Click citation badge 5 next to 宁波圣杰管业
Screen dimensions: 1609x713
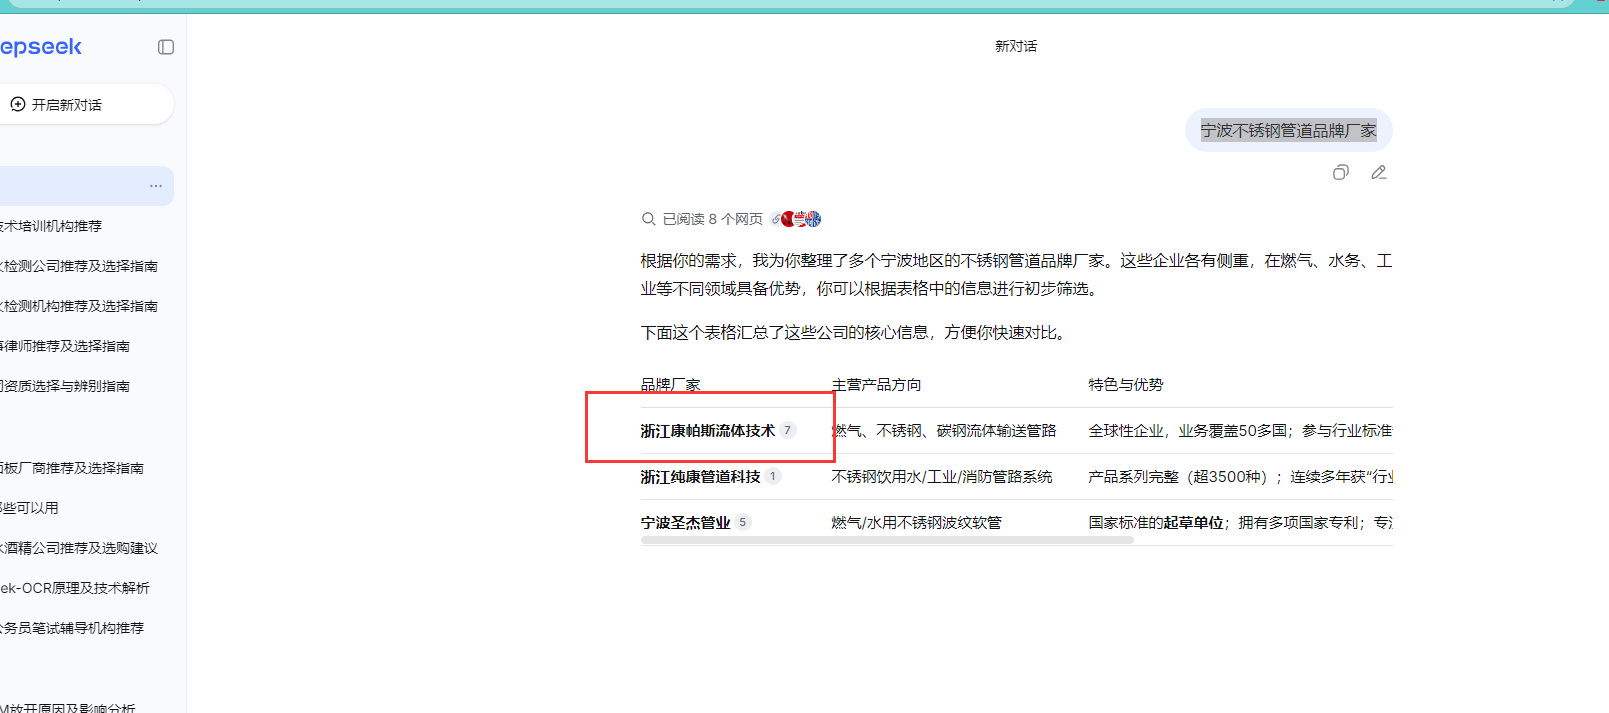point(742,522)
